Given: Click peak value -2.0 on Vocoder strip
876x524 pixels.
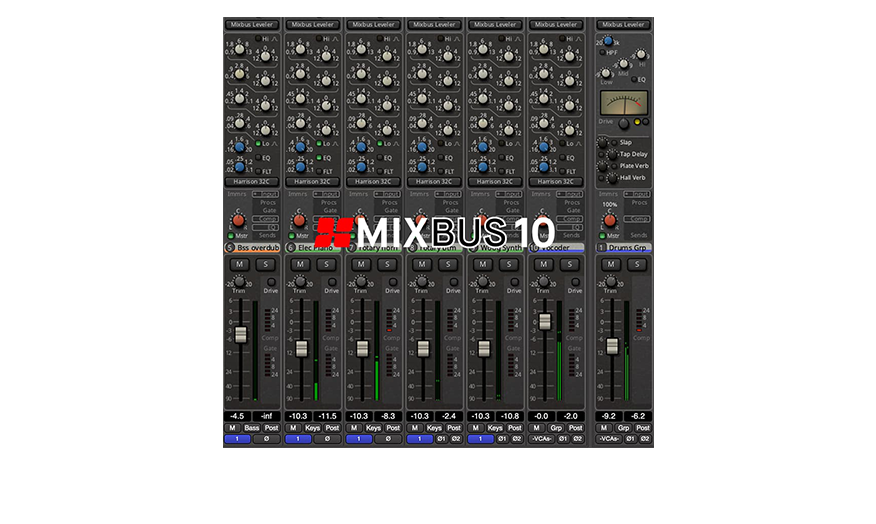Looking at the screenshot, I should [570, 416].
